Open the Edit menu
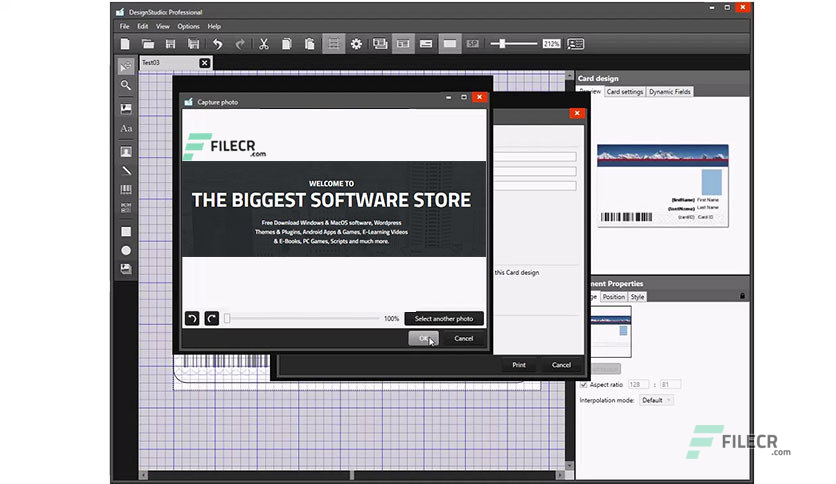Image resolution: width=836 pixels, height=484 pixels. click(x=142, y=26)
